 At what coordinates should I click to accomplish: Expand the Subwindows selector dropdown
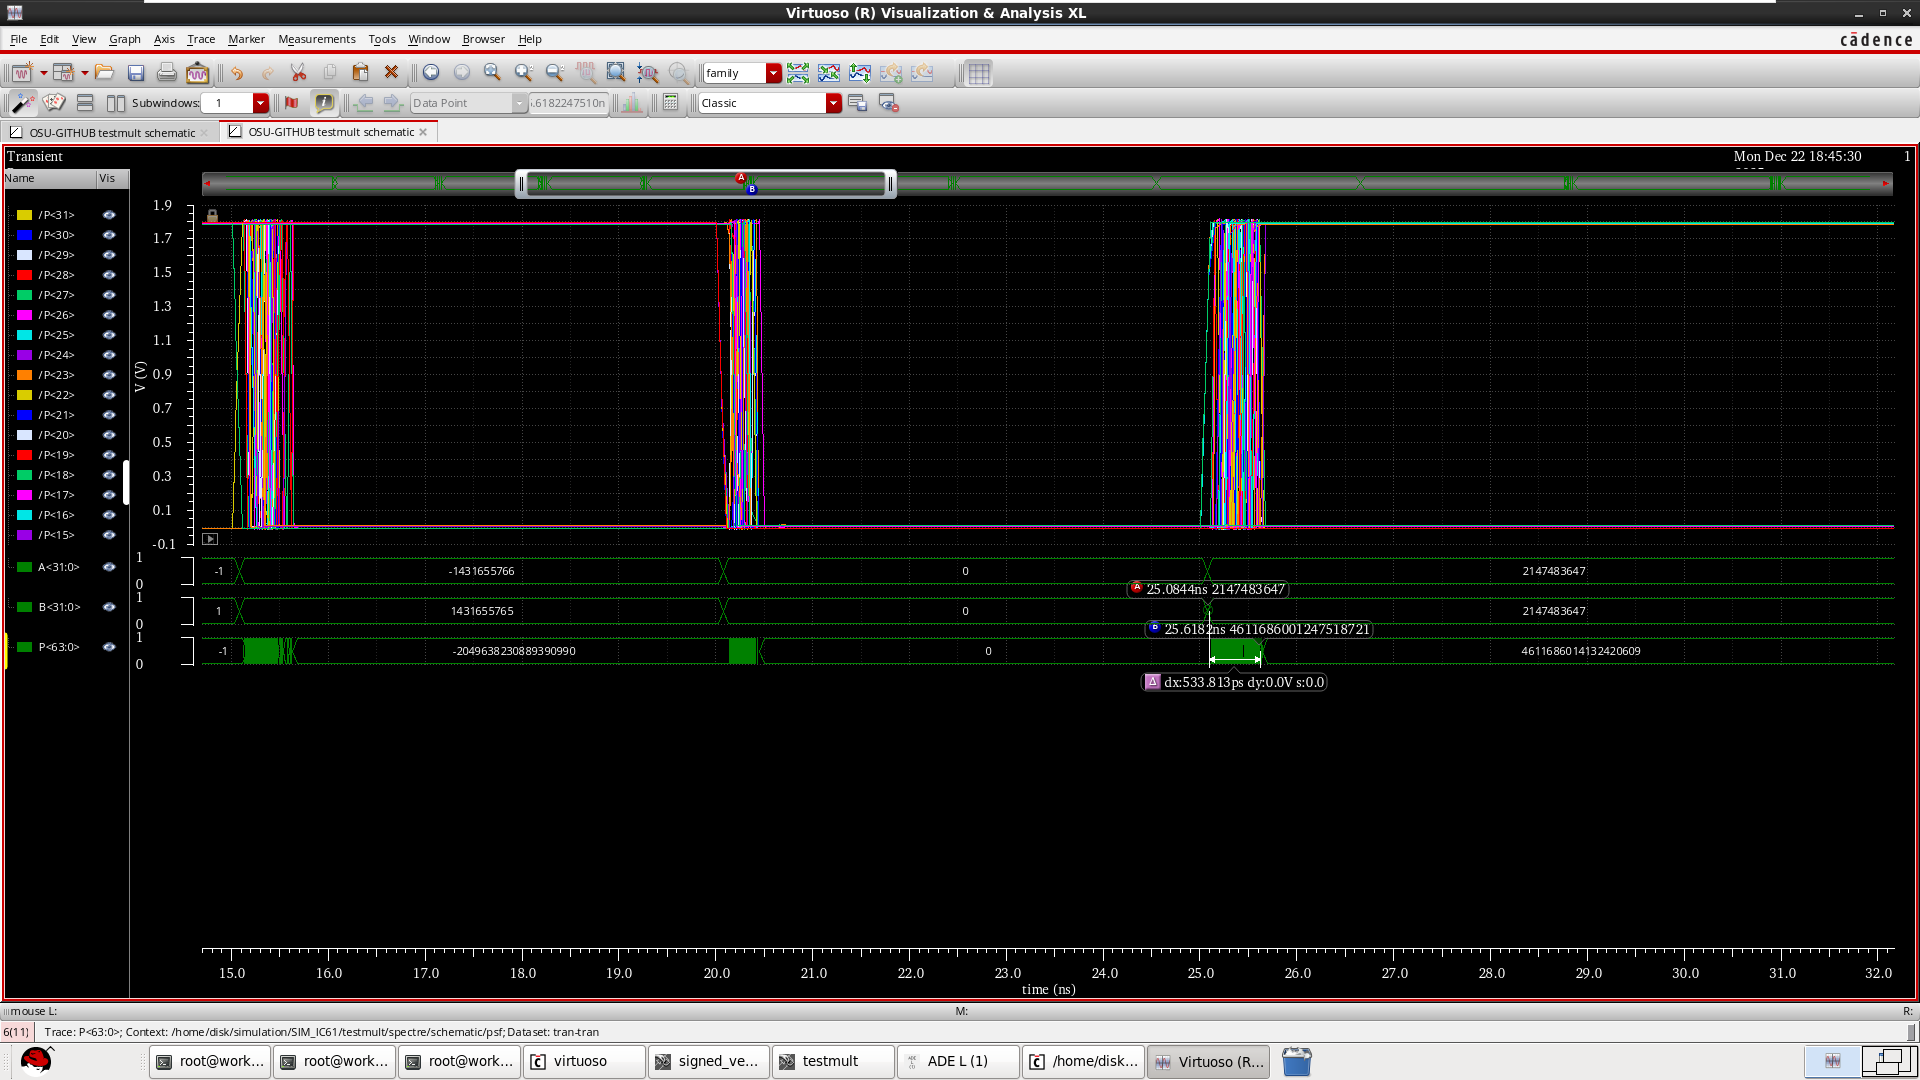coord(261,103)
